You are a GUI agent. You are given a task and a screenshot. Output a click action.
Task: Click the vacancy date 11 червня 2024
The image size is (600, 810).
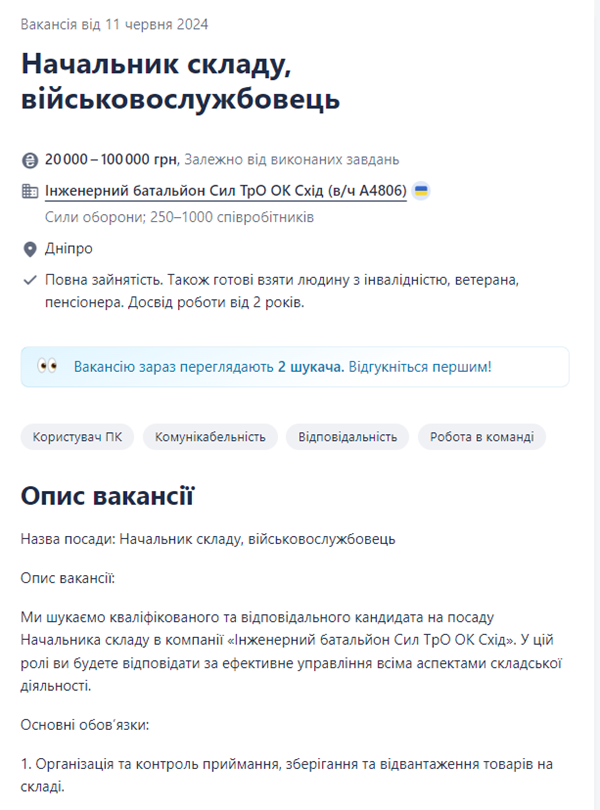[x=115, y=23]
